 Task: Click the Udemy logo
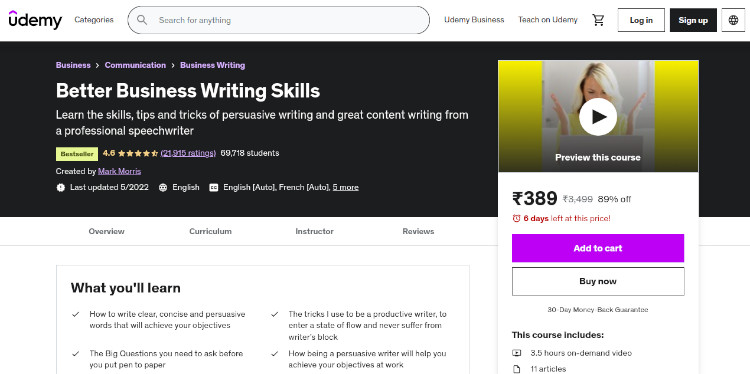tap(35, 20)
